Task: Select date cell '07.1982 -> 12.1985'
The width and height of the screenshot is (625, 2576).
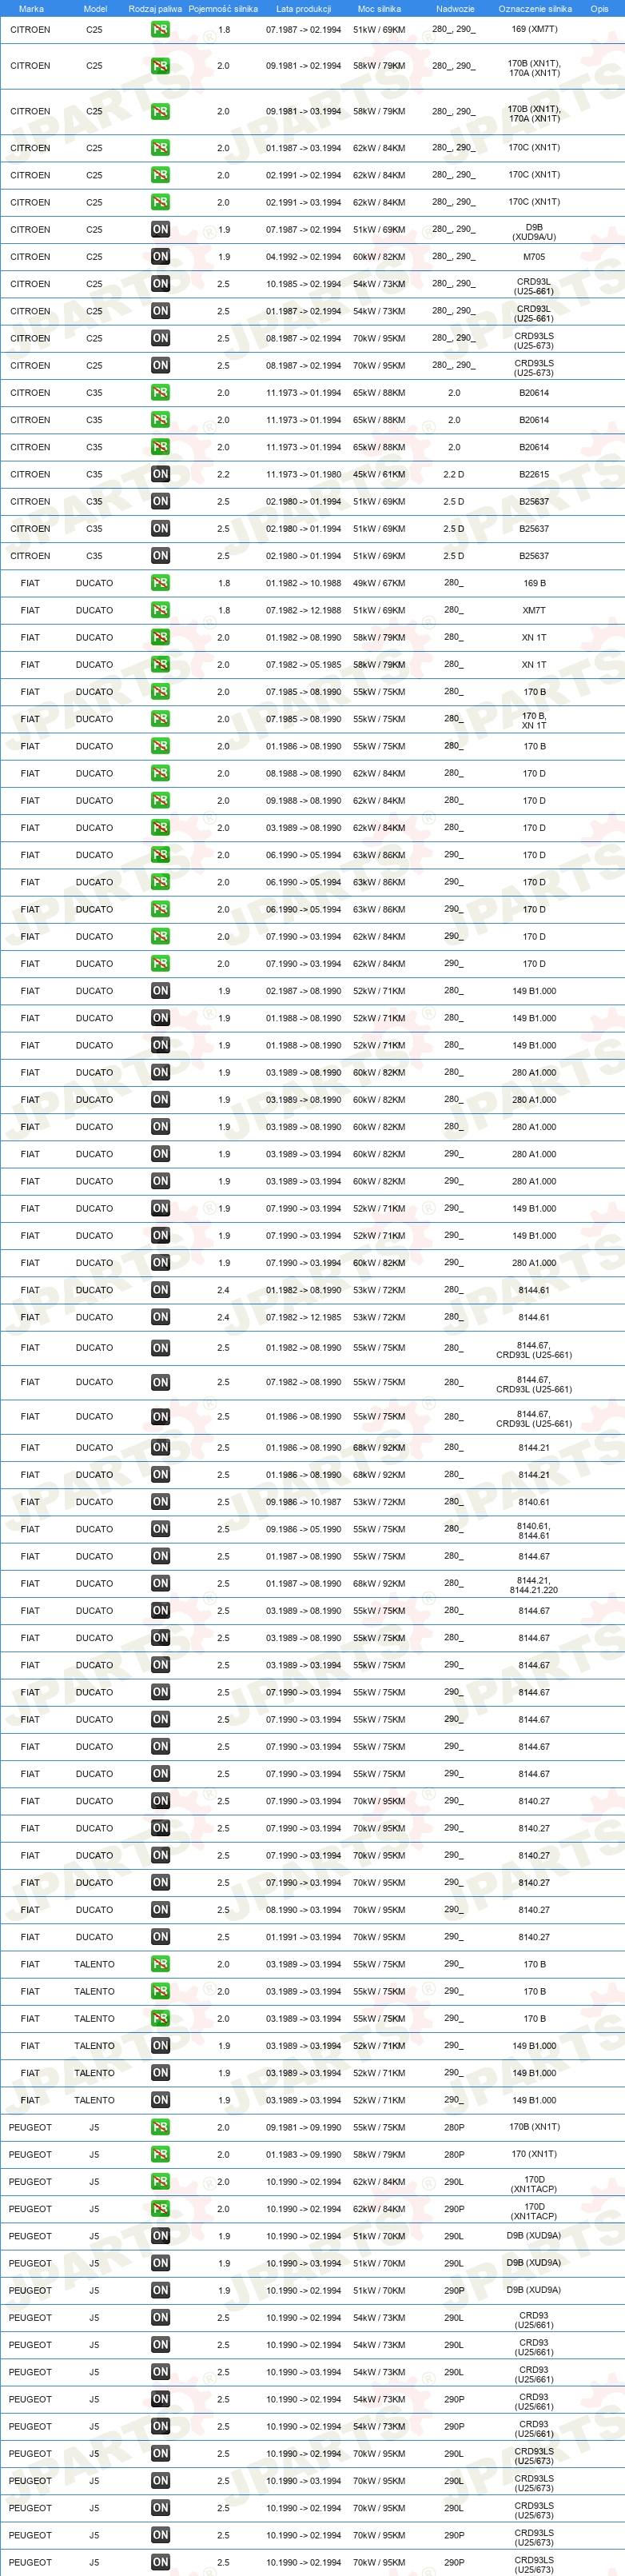Action: pos(304,1318)
